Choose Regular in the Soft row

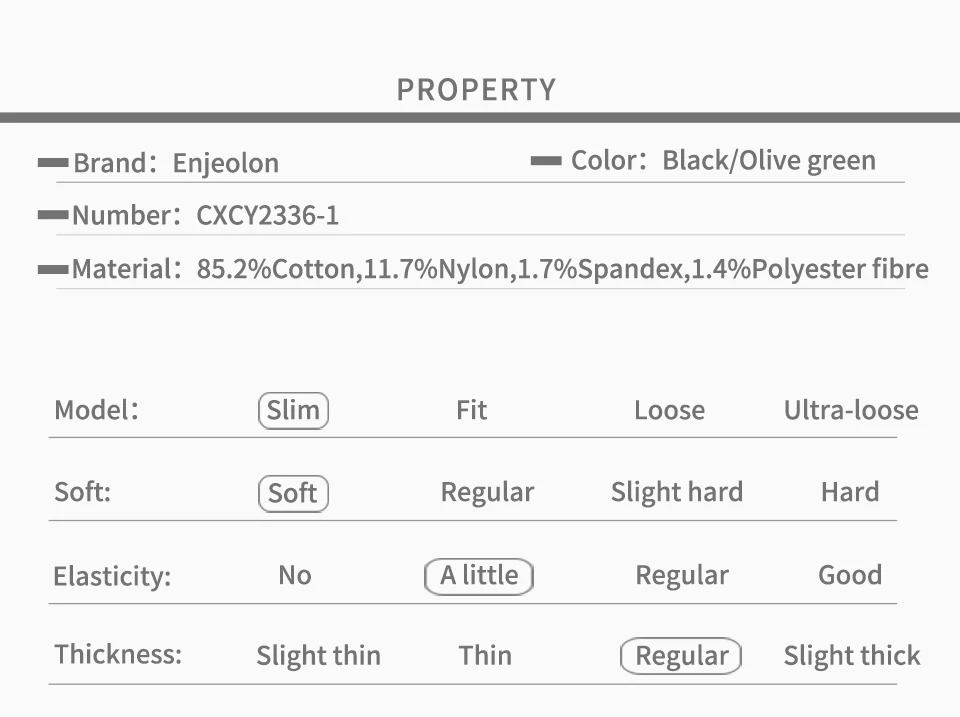pyautogui.click(x=487, y=493)
